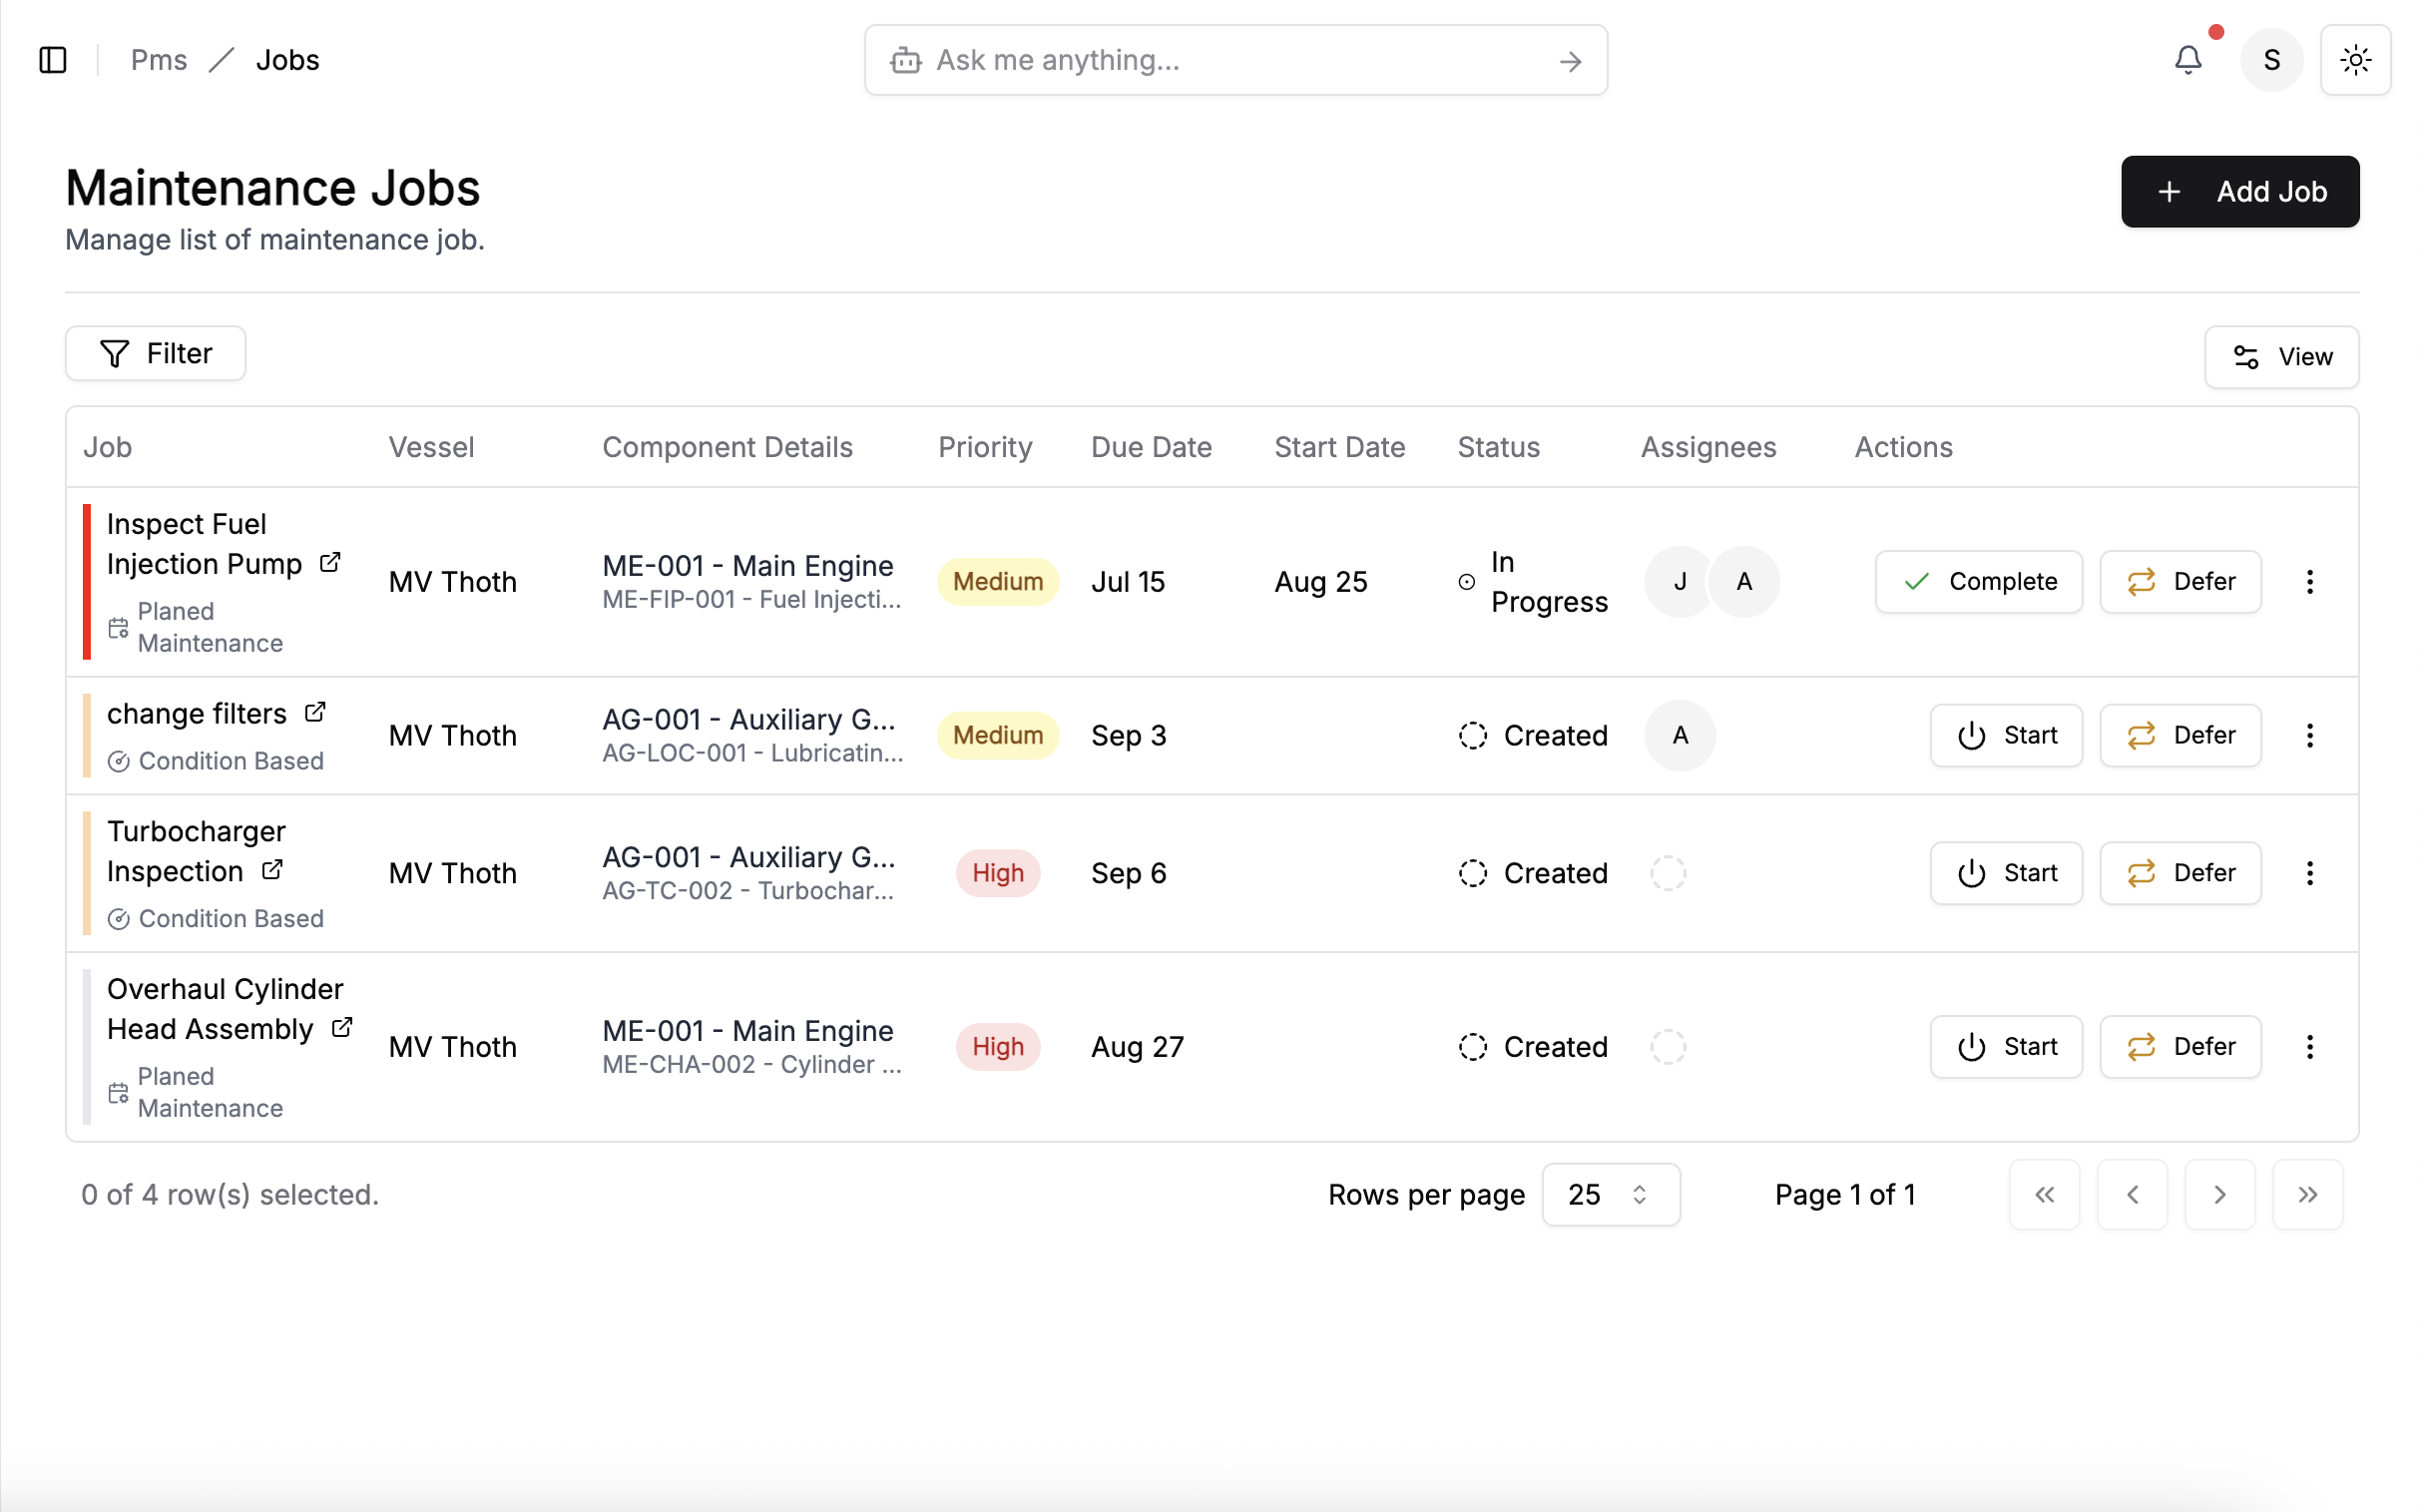The width and height of the screenshot is (2424, 1512).
Task: Open the View options dropdown
Action: point(2281,357)
